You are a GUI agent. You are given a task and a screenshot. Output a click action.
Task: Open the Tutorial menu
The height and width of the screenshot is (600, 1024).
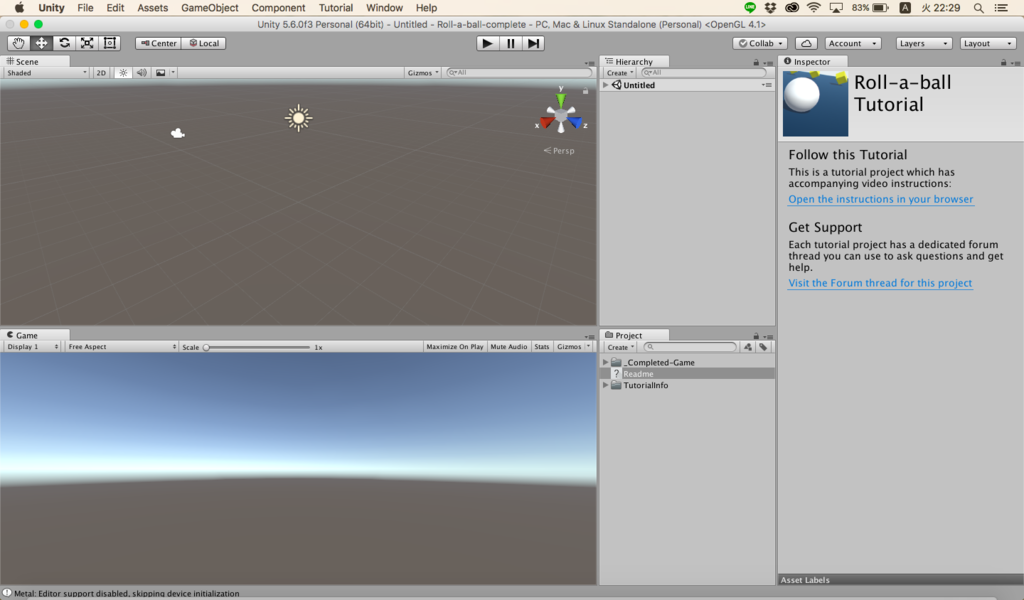point(336,8)
